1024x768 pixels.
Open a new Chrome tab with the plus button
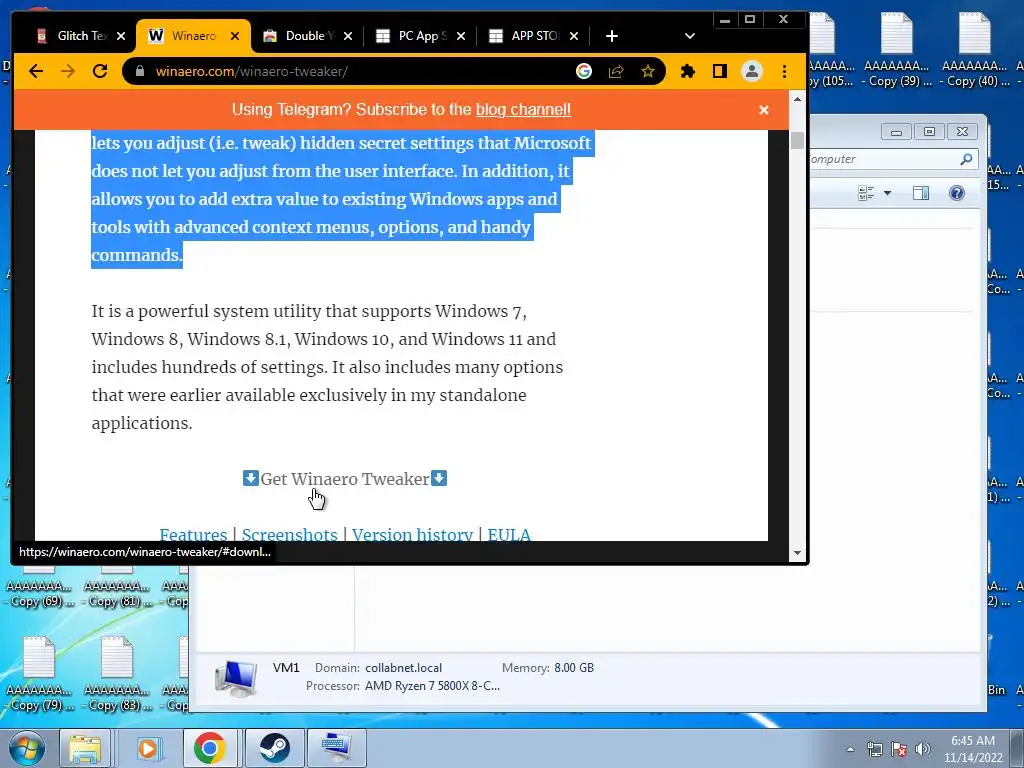[x=611, y=36]
